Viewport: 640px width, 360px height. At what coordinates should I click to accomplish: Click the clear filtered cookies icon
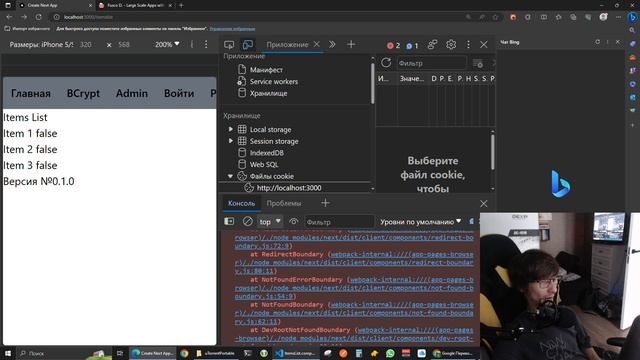coord(478,63)
